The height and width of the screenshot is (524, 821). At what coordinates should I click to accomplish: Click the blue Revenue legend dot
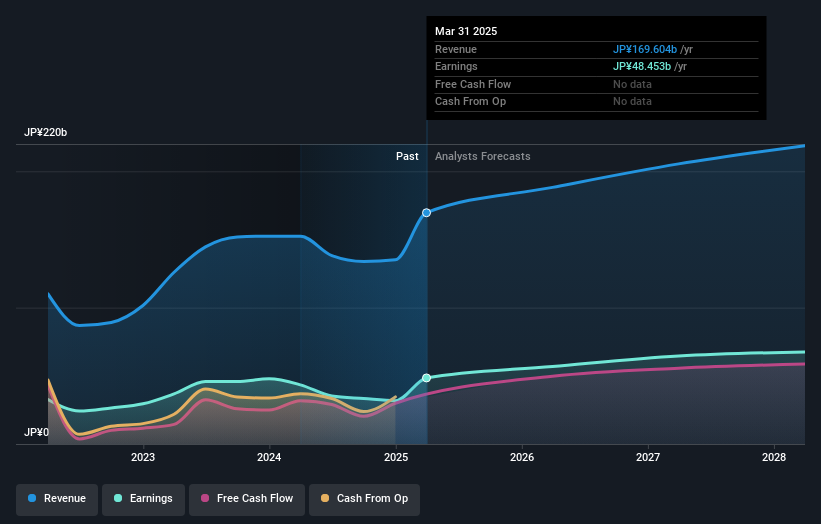click(x=32, y=498)
